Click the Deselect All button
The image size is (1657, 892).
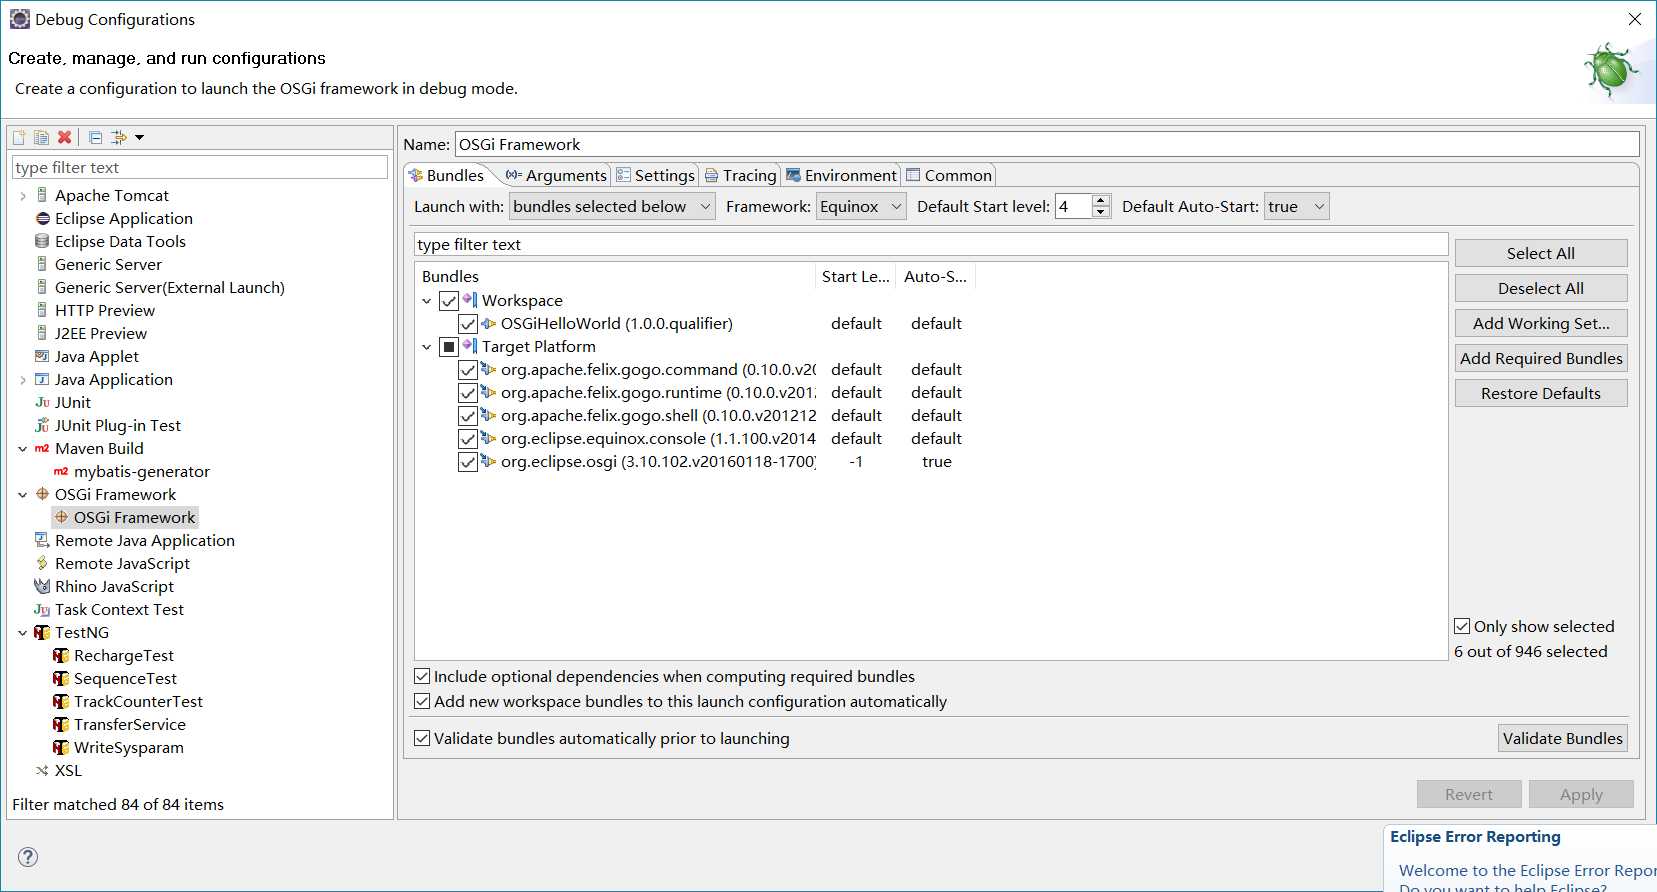point(1541,288)
